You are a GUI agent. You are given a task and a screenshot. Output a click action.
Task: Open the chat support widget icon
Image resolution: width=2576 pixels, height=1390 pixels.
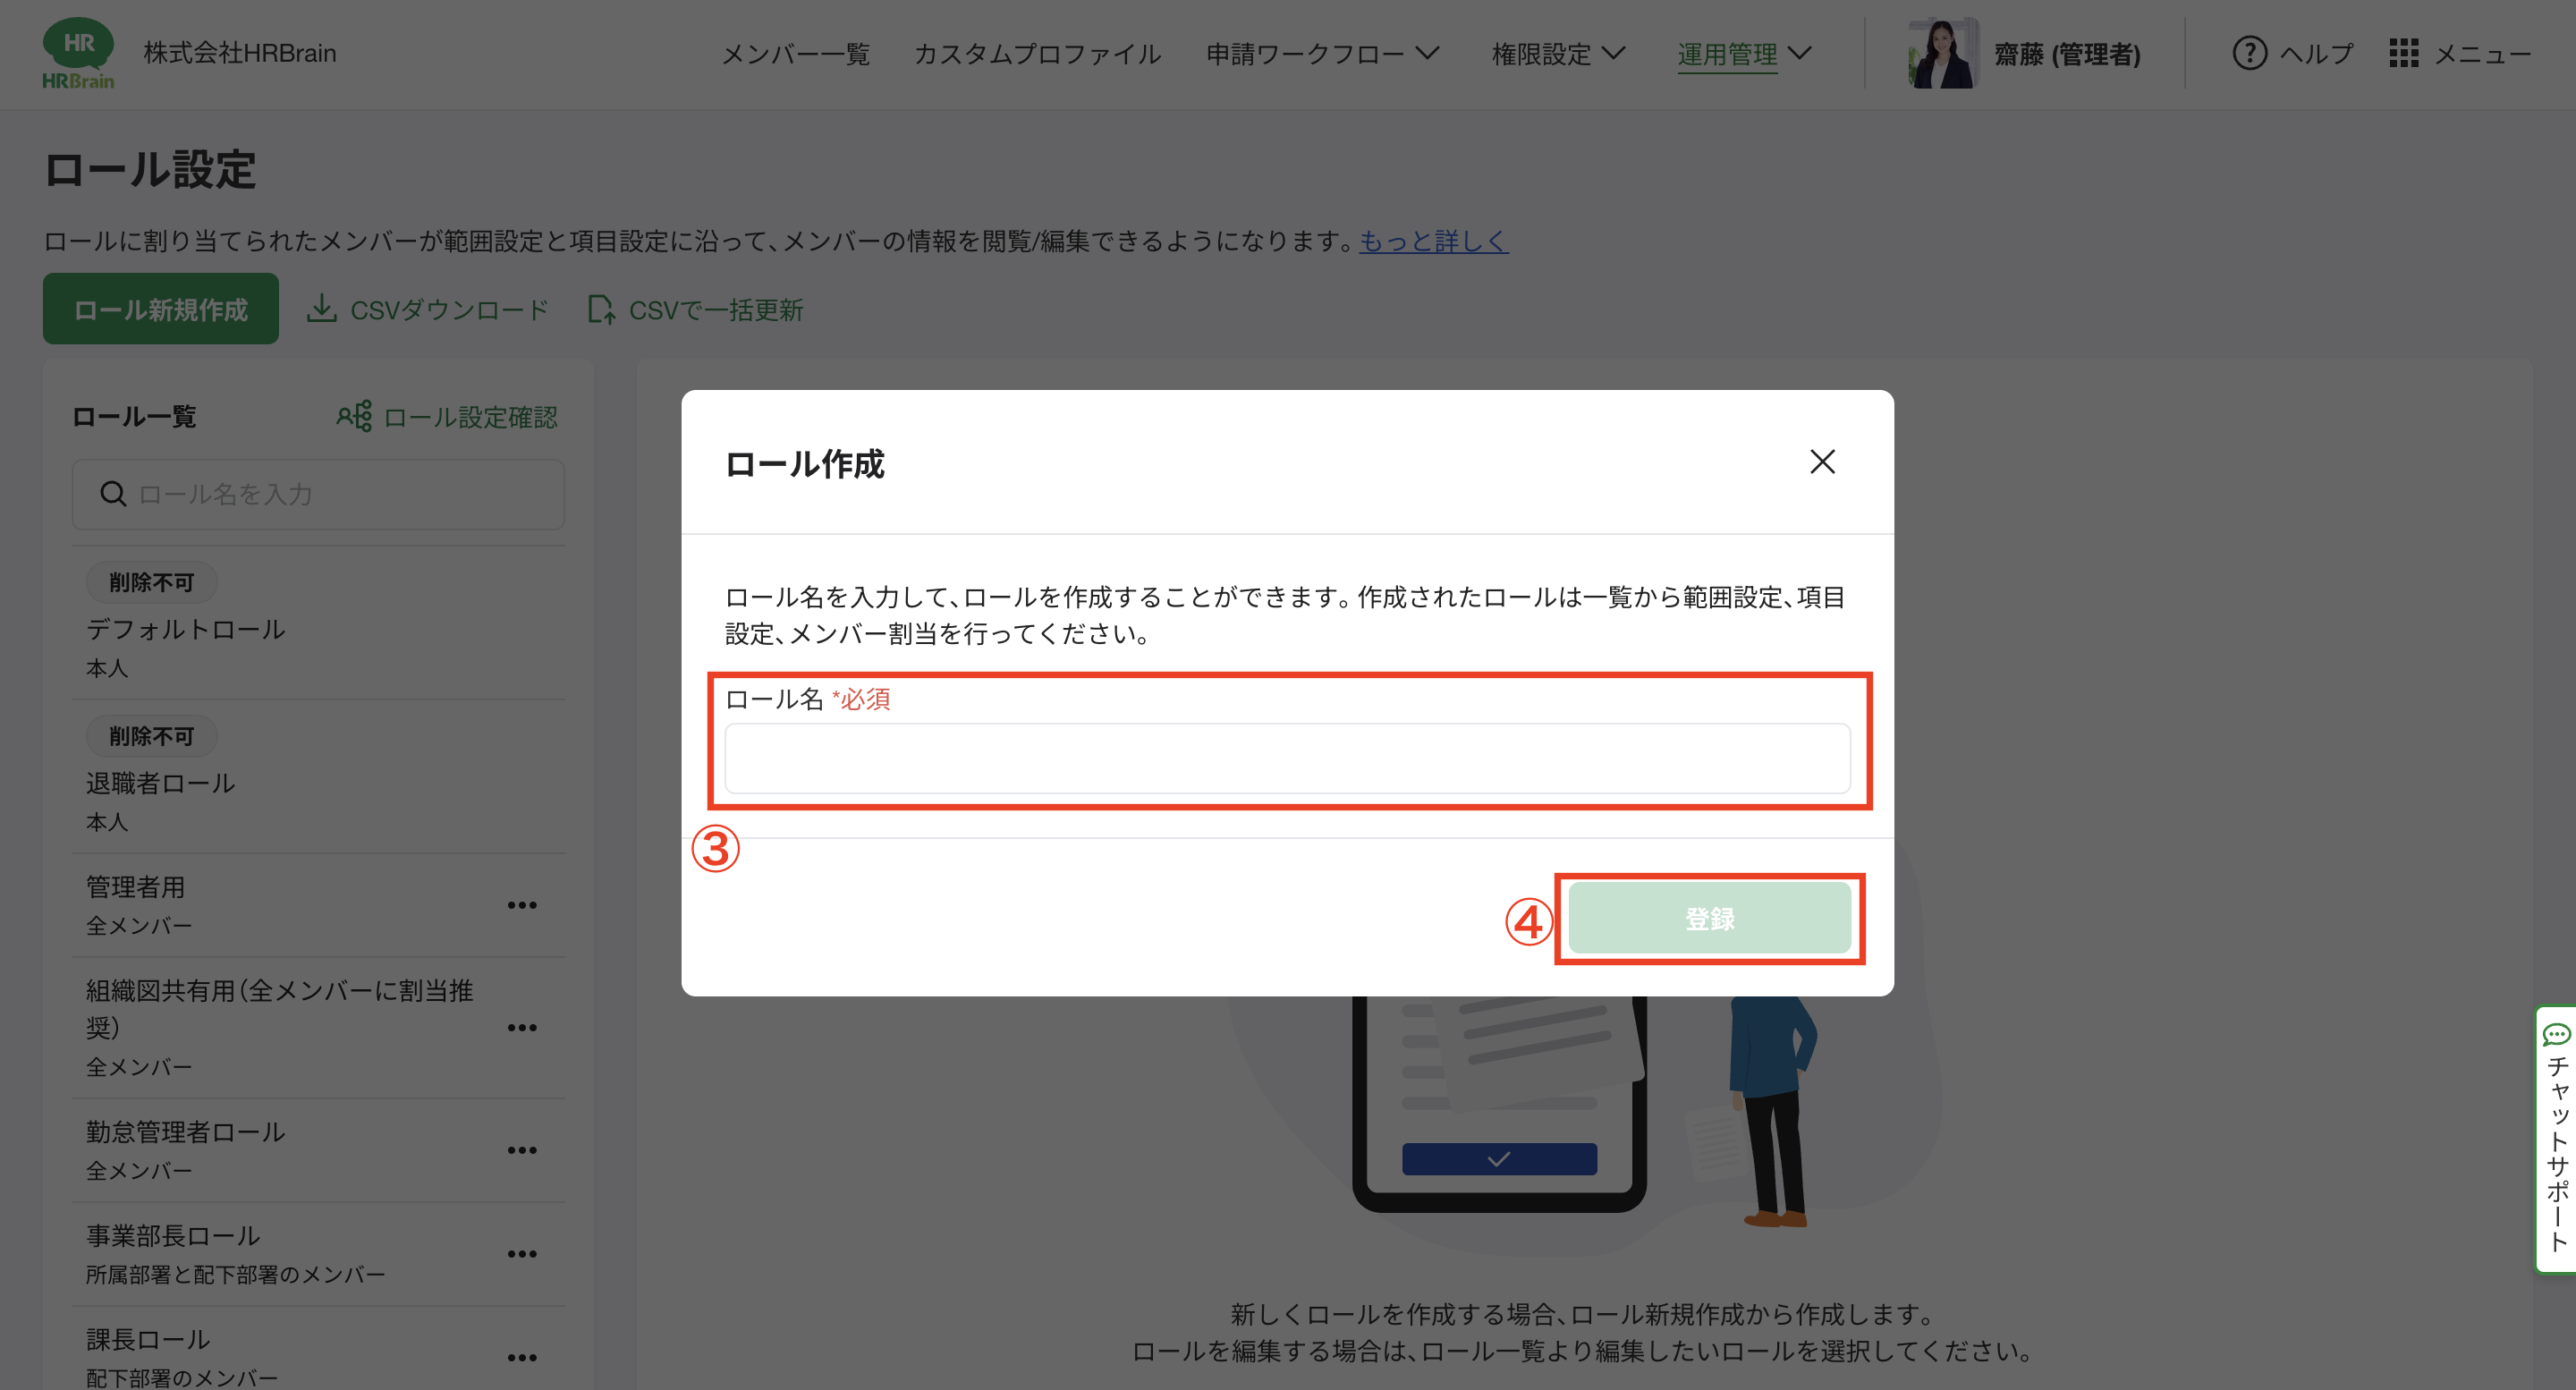[x=2556, y=1034]
